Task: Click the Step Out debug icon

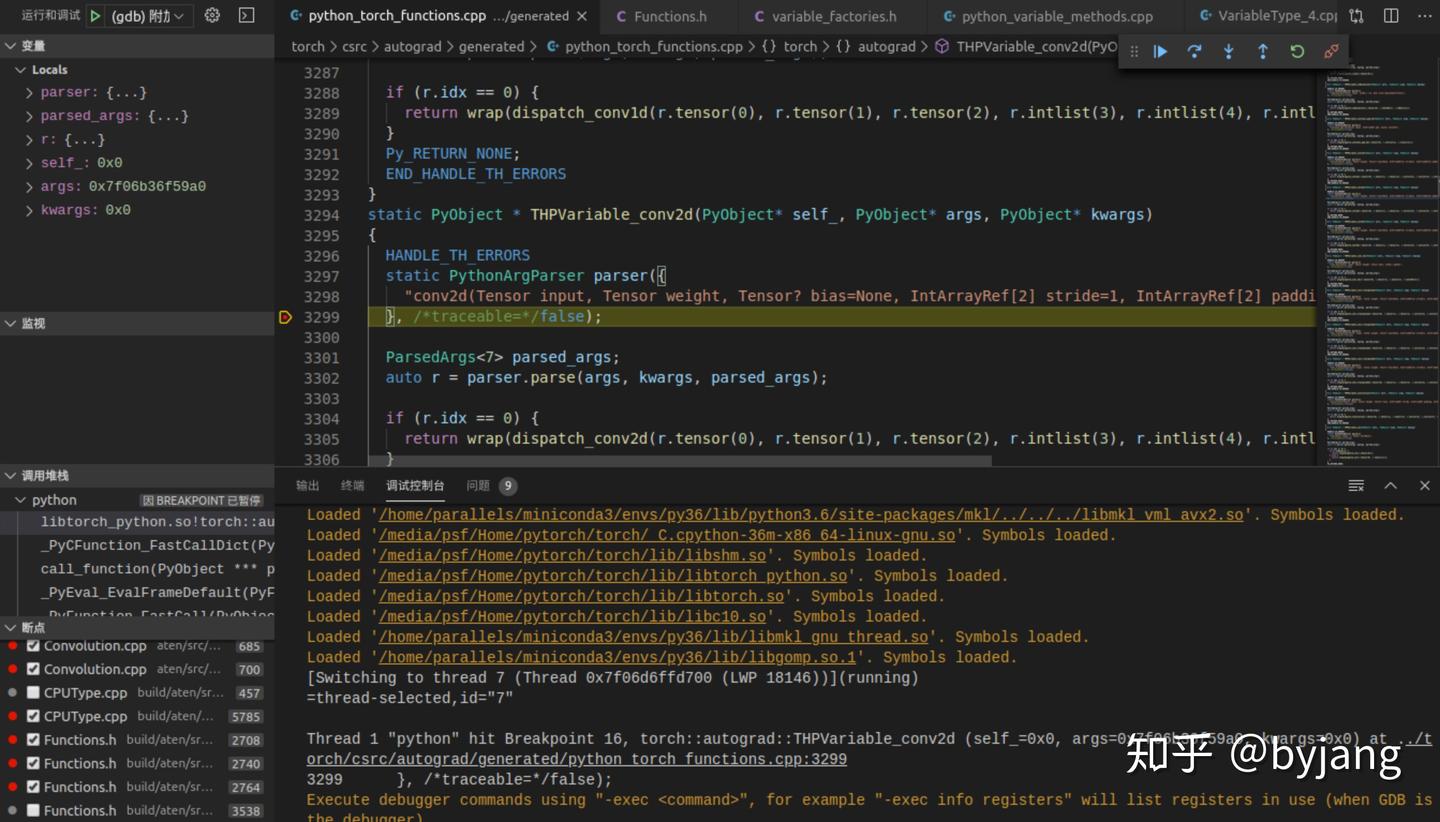Action: tap(1262, 52)
